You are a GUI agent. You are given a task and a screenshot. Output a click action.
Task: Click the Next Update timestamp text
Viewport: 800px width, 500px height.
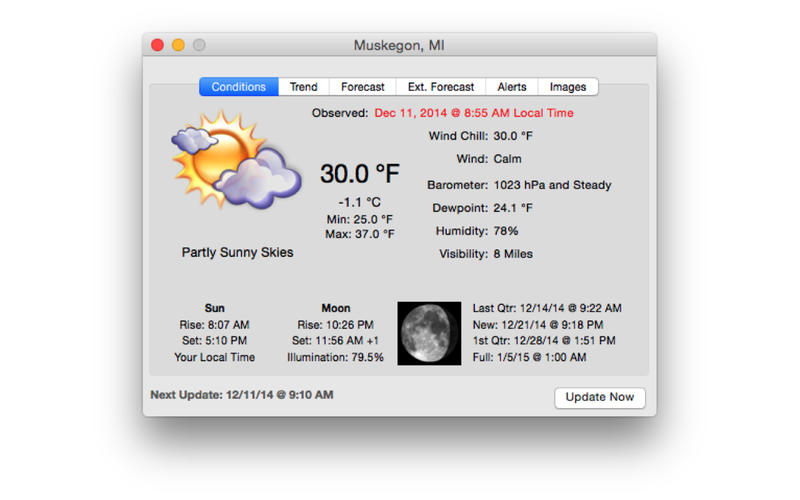pos(241,395)
